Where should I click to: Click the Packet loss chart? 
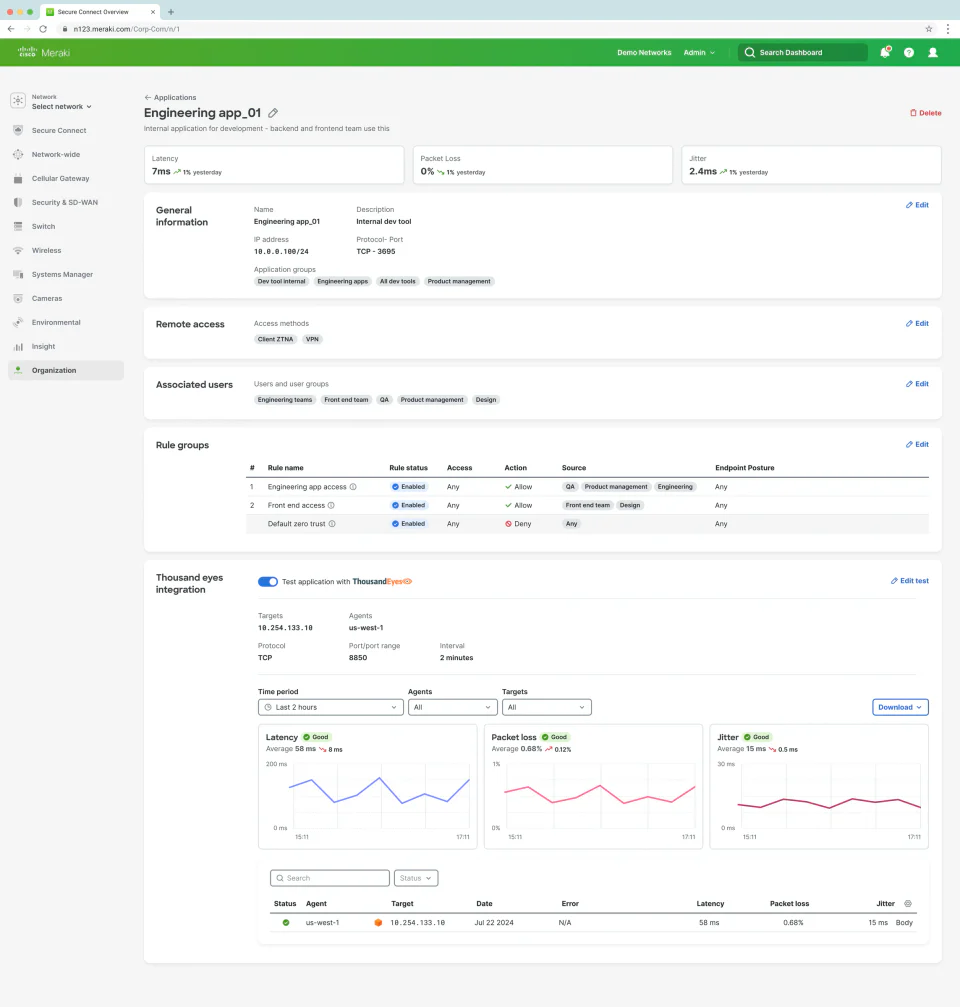pyautogui.click(x=593, y=787)
